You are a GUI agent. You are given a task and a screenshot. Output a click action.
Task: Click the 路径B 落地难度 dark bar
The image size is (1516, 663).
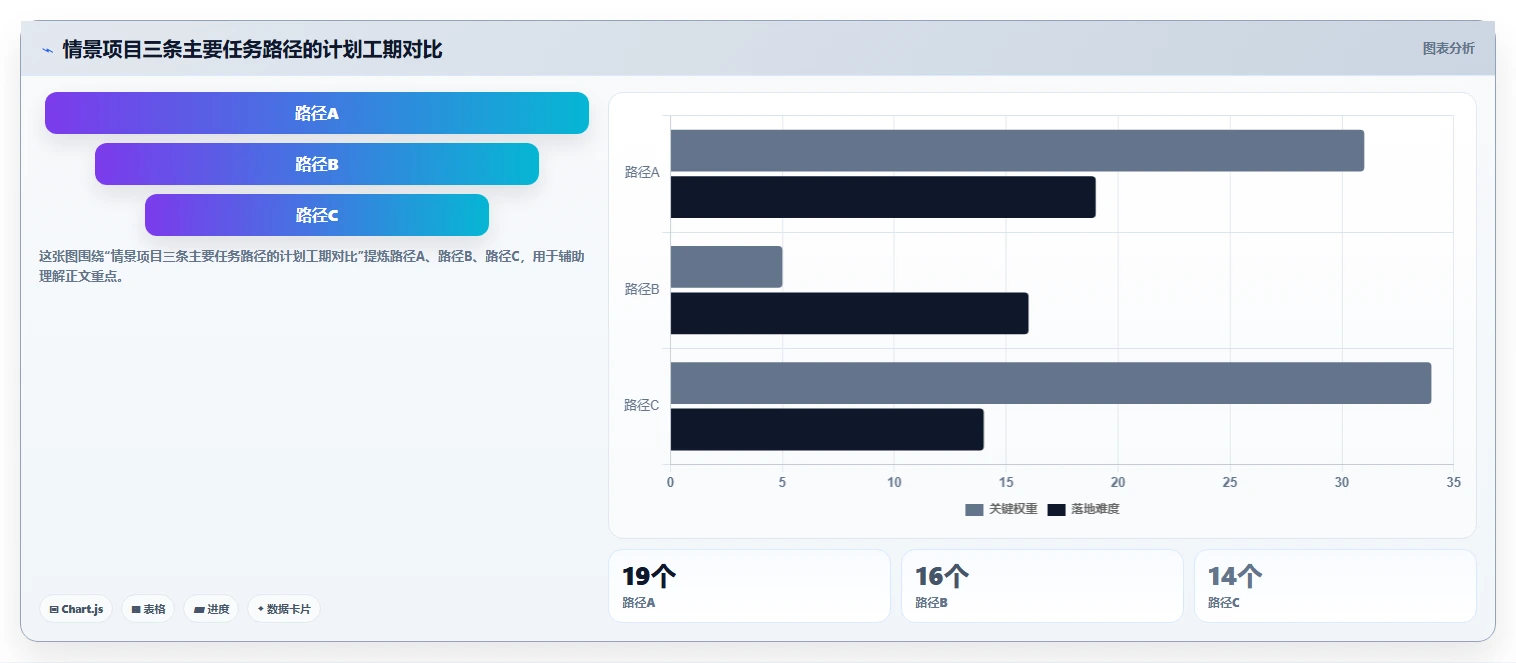tap(849, 313)
